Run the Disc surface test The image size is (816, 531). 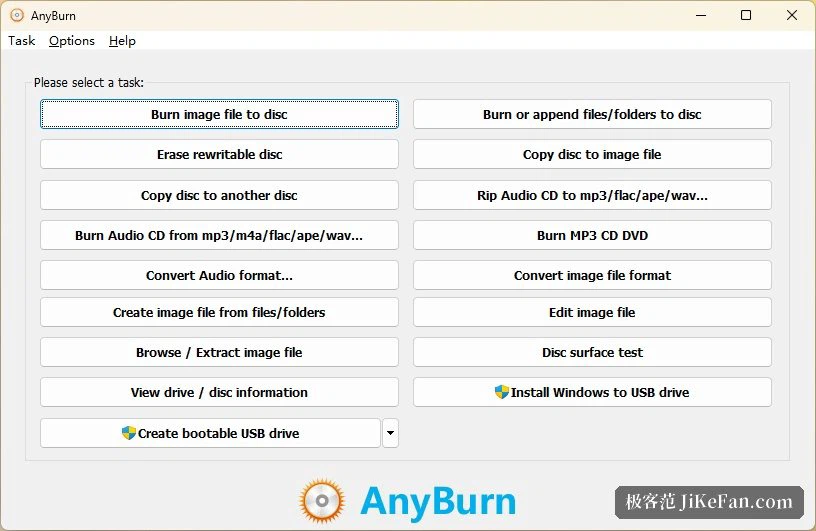click(x=592, y=352)
